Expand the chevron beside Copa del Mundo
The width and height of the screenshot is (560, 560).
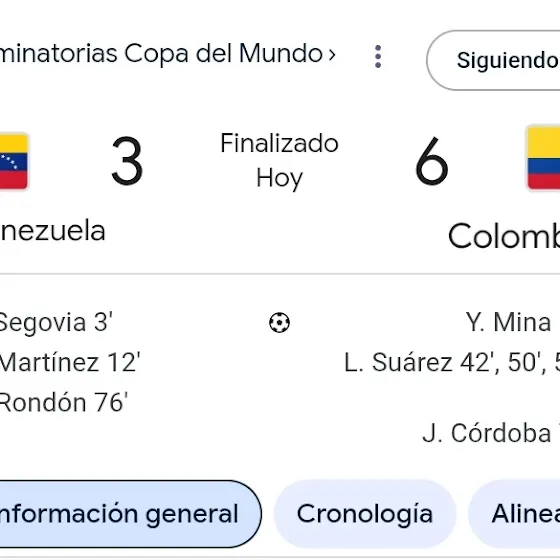click(332, 55)
